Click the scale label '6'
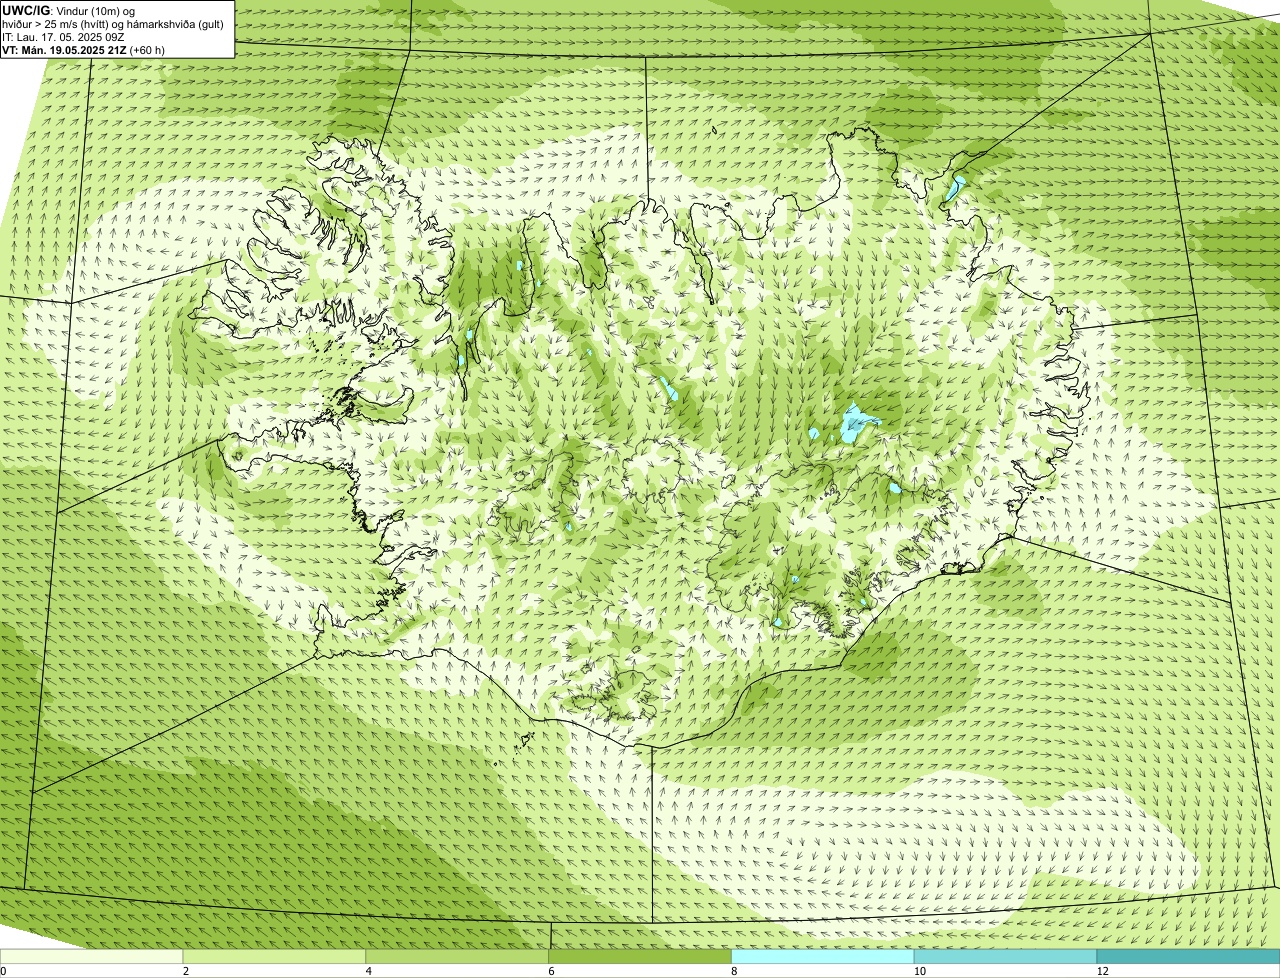1280x978 pixels. click(552, 971)
